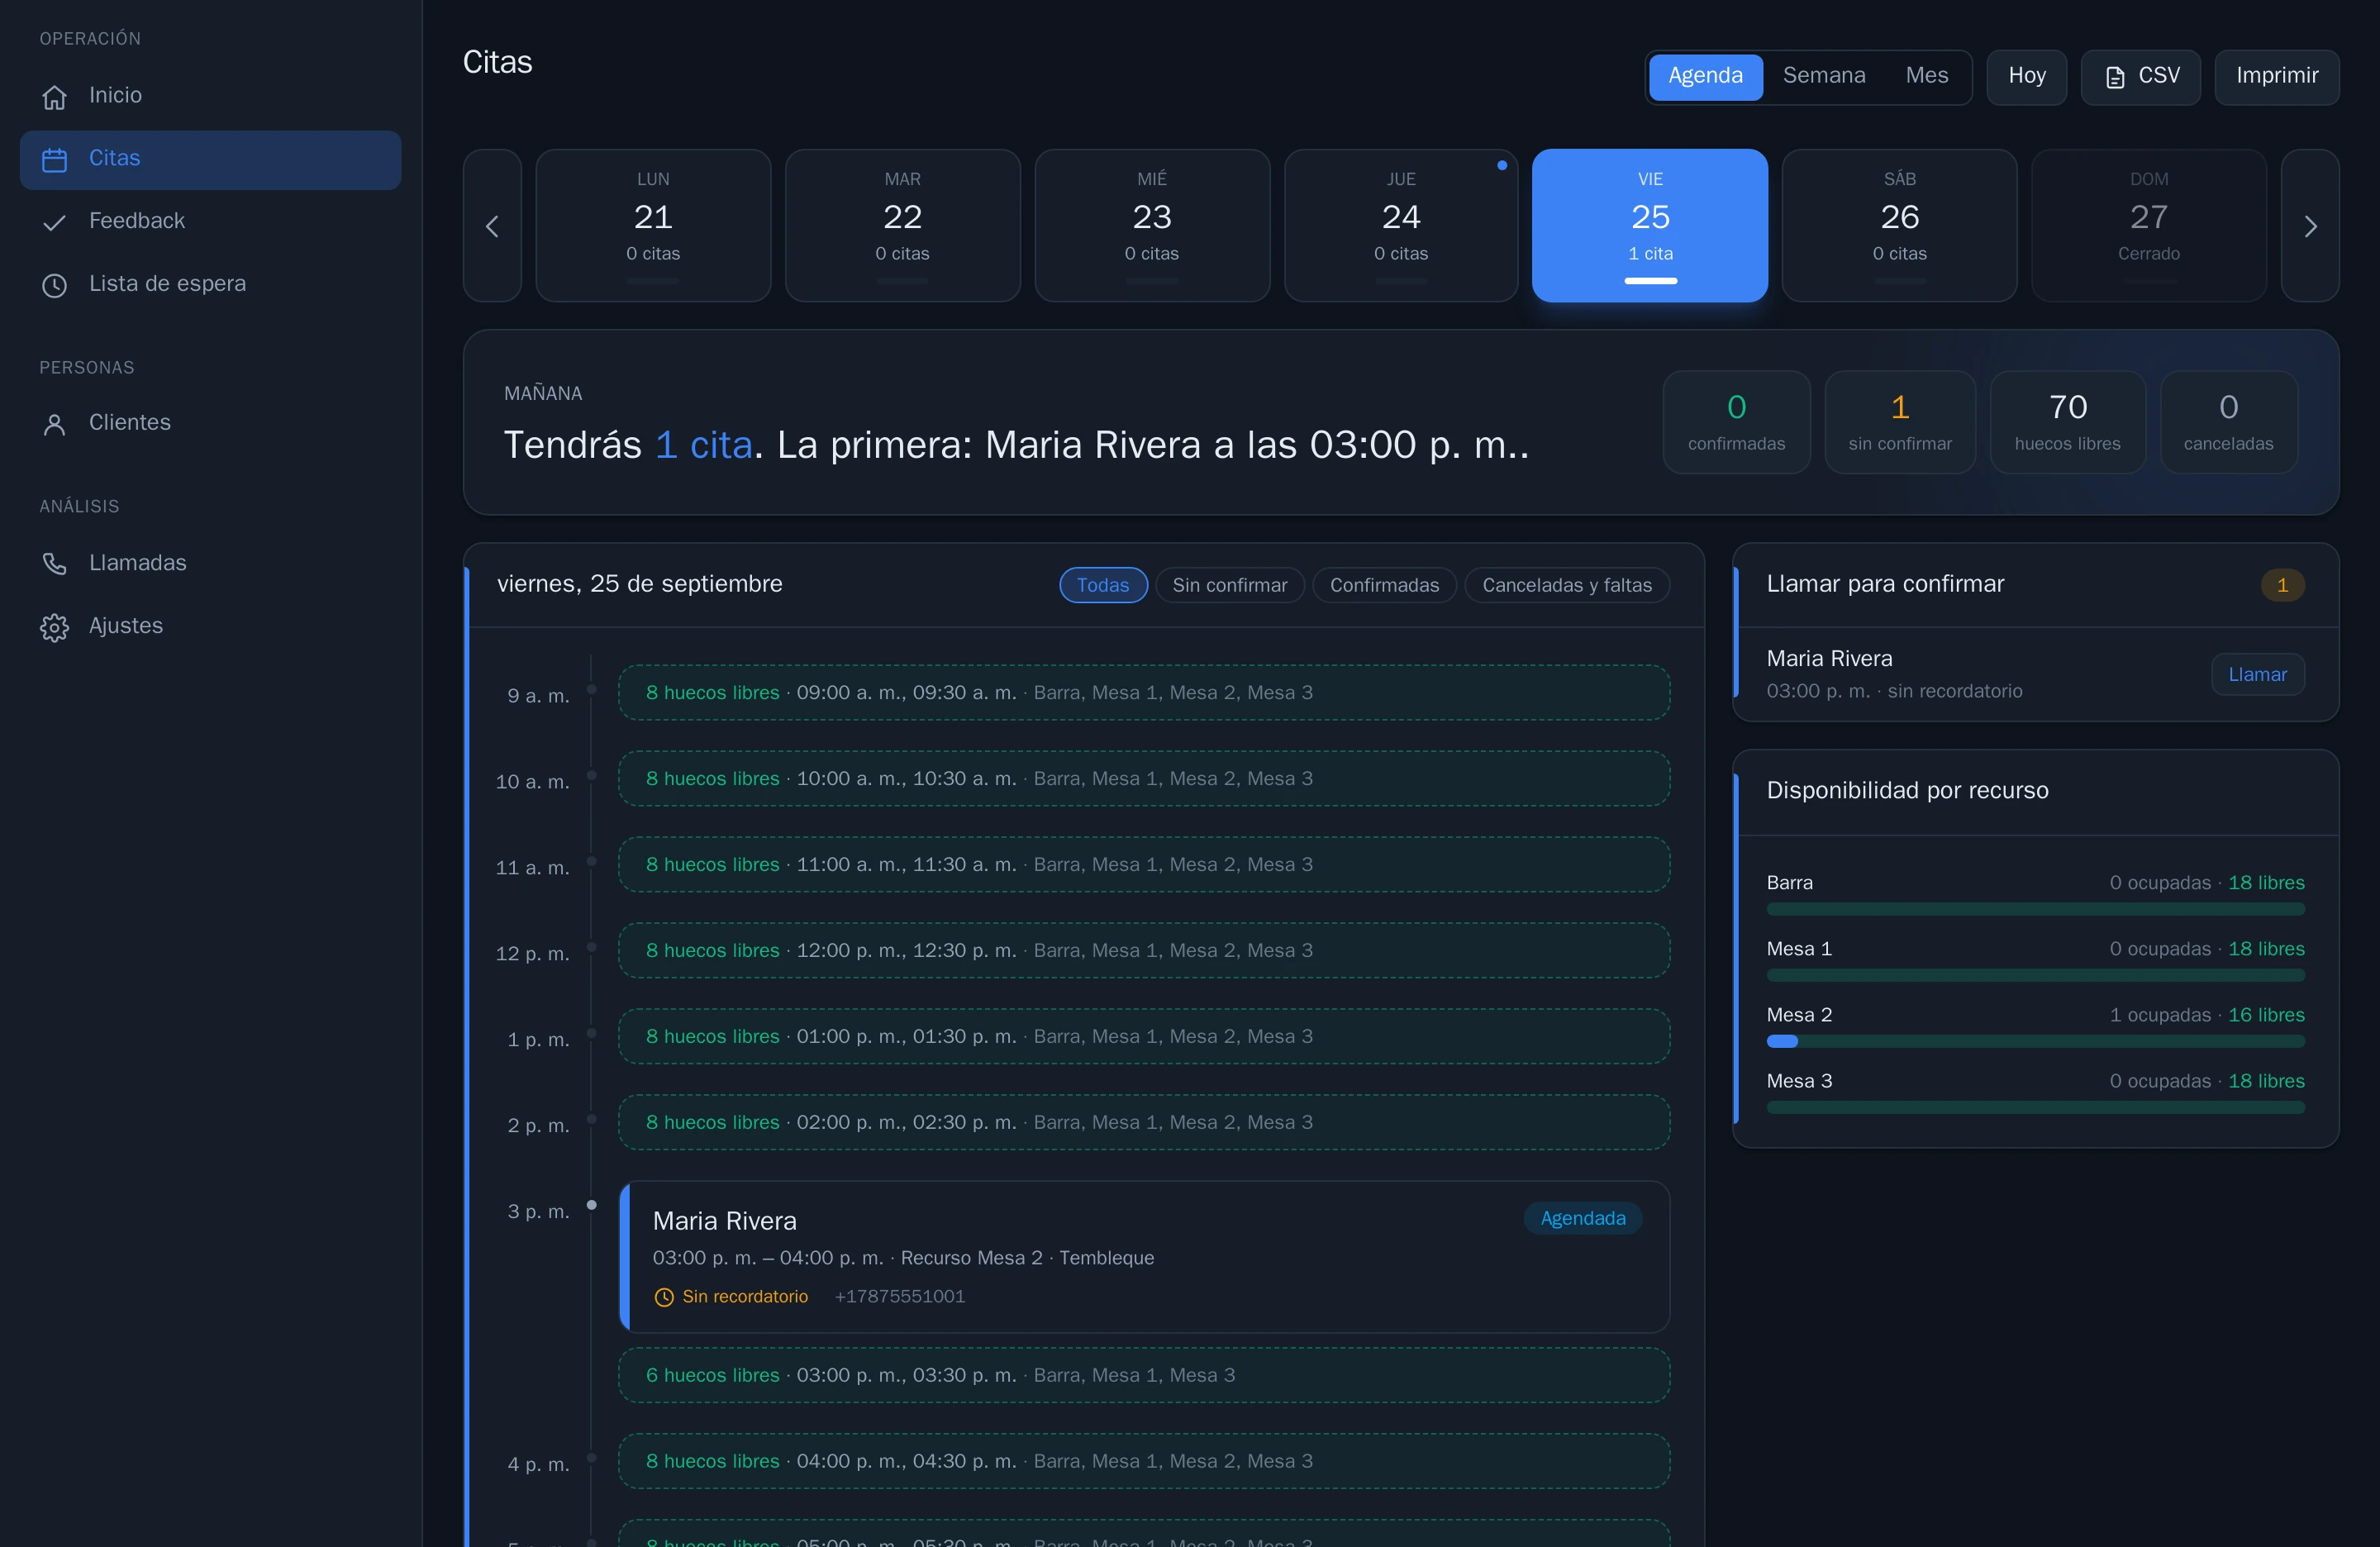Click the 1 cita link in summary

coord(703,445)
